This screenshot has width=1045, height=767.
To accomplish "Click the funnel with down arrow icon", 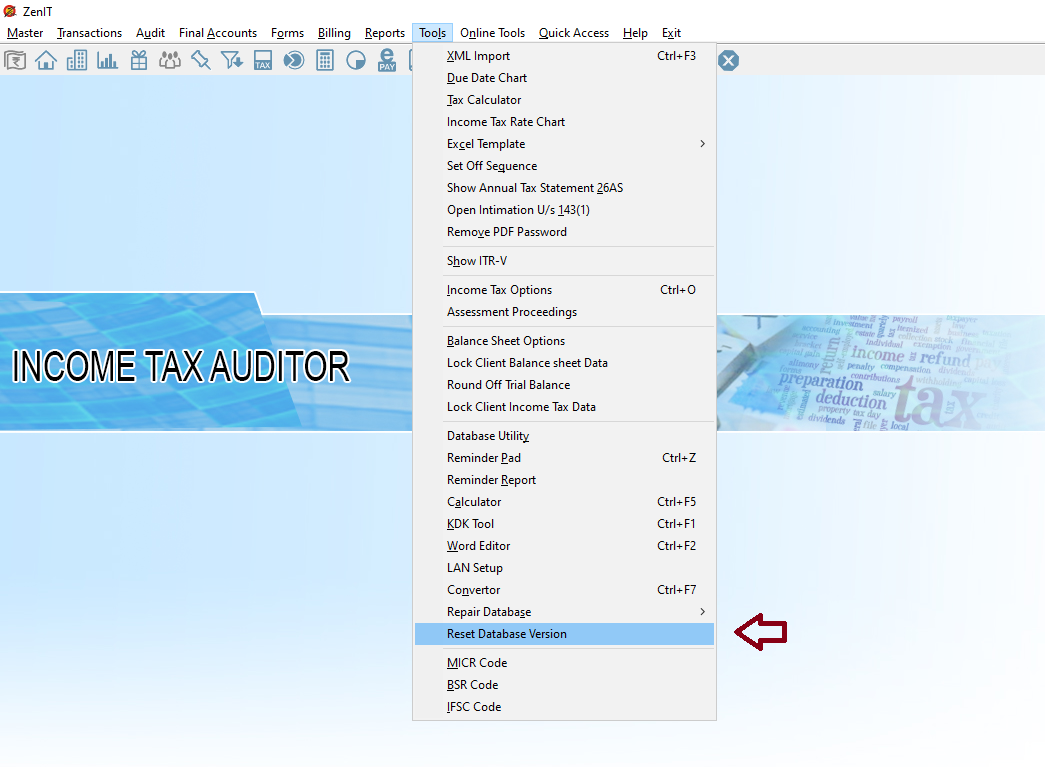I will [x=232, y=61].
